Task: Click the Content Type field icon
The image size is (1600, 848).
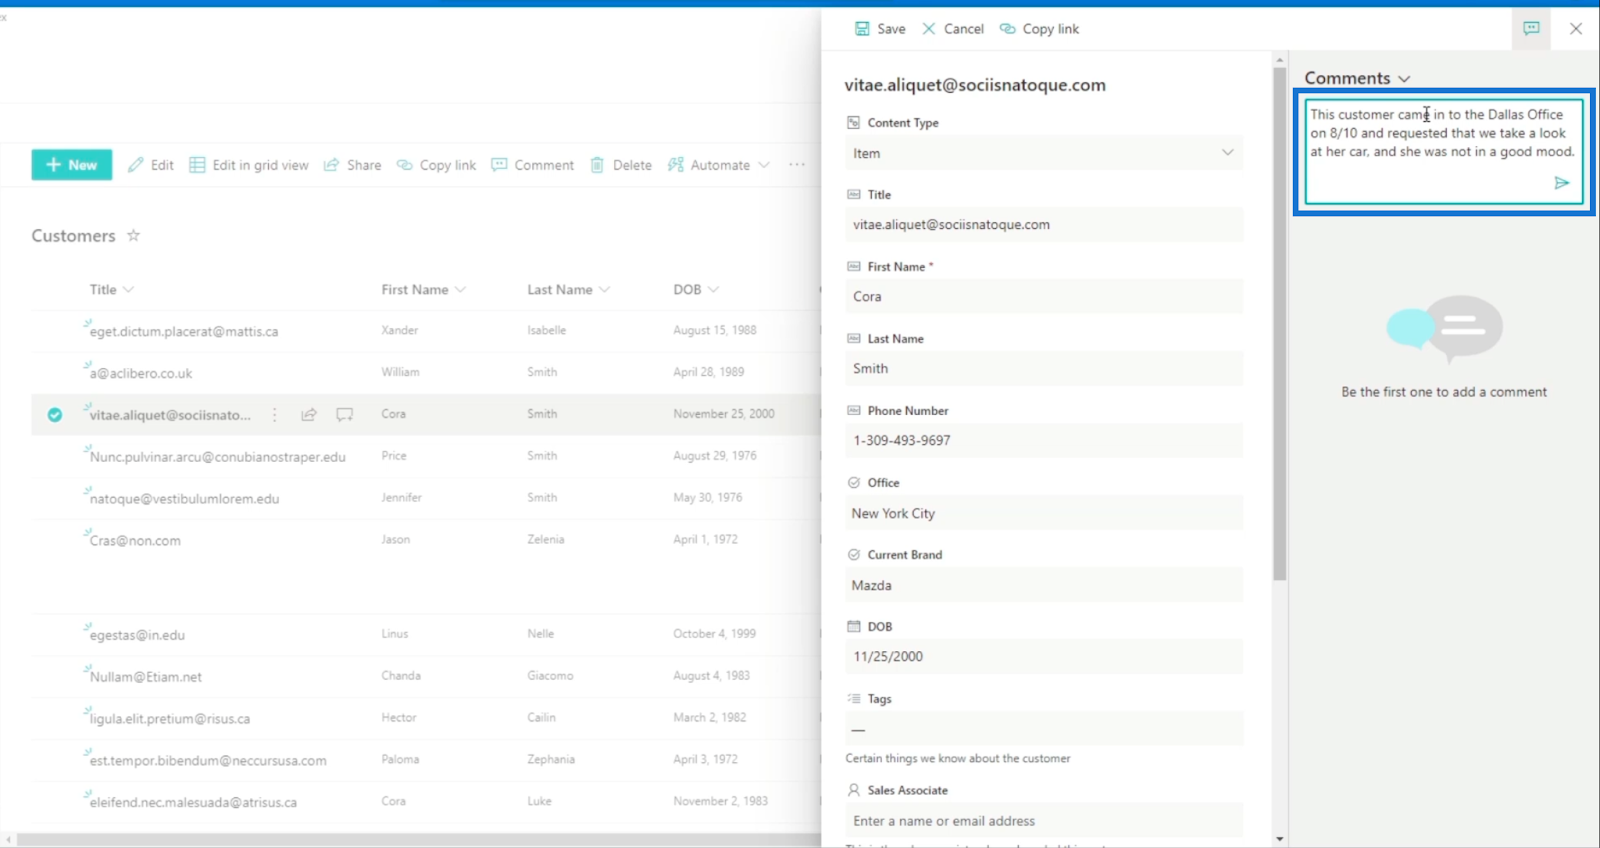Action: (x=853, y=122)
